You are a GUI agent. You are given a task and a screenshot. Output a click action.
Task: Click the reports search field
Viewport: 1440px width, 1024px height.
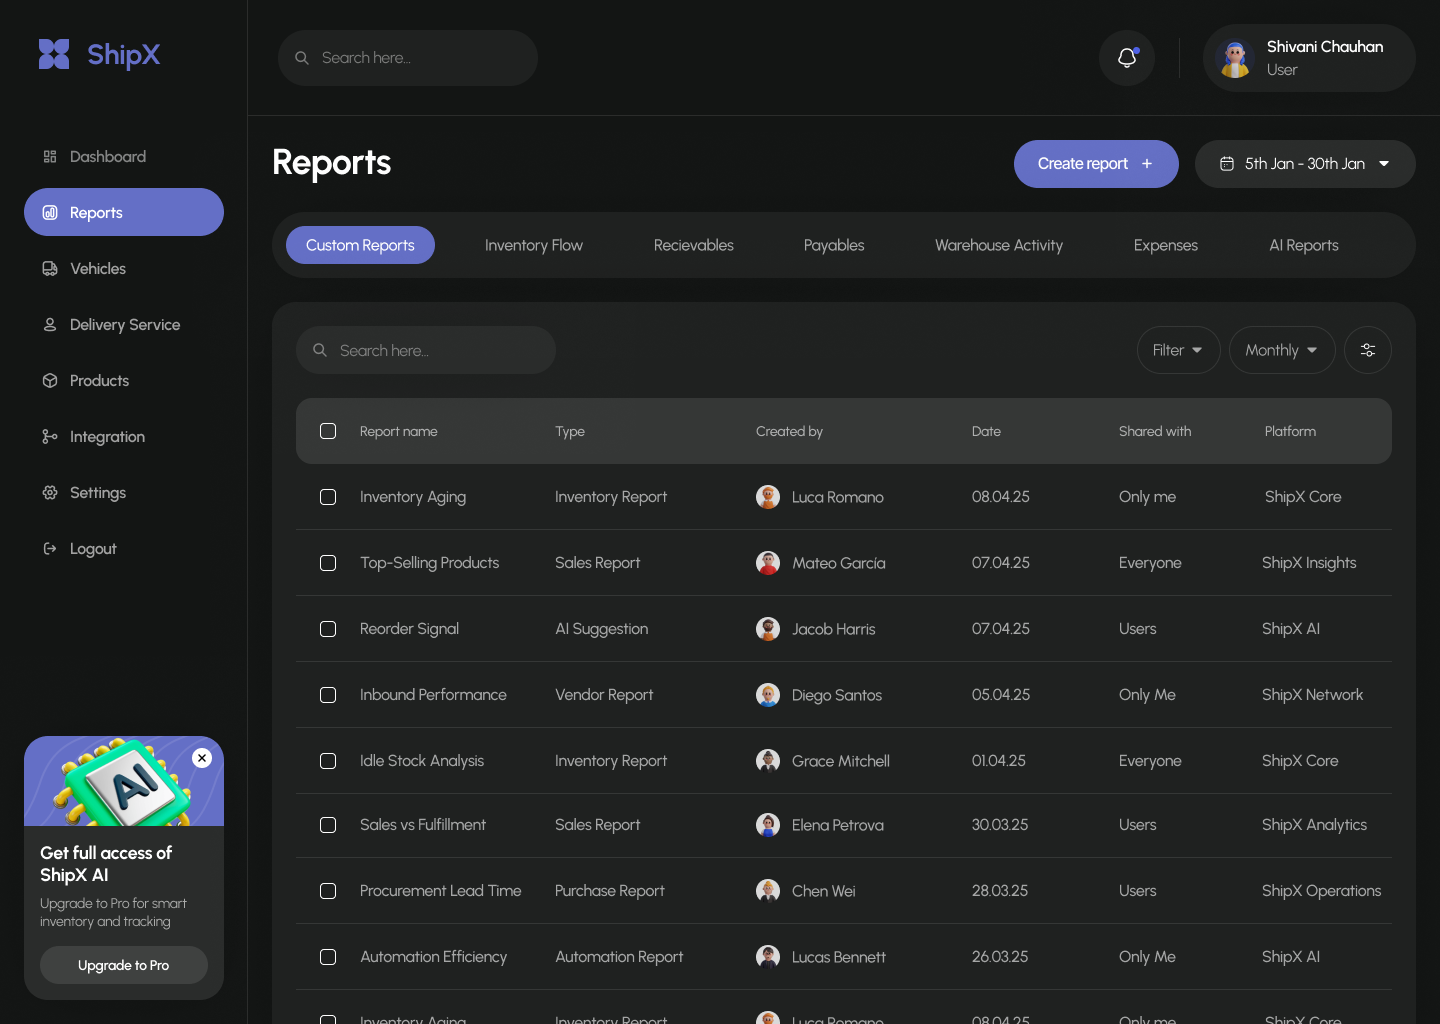[425, 350]
